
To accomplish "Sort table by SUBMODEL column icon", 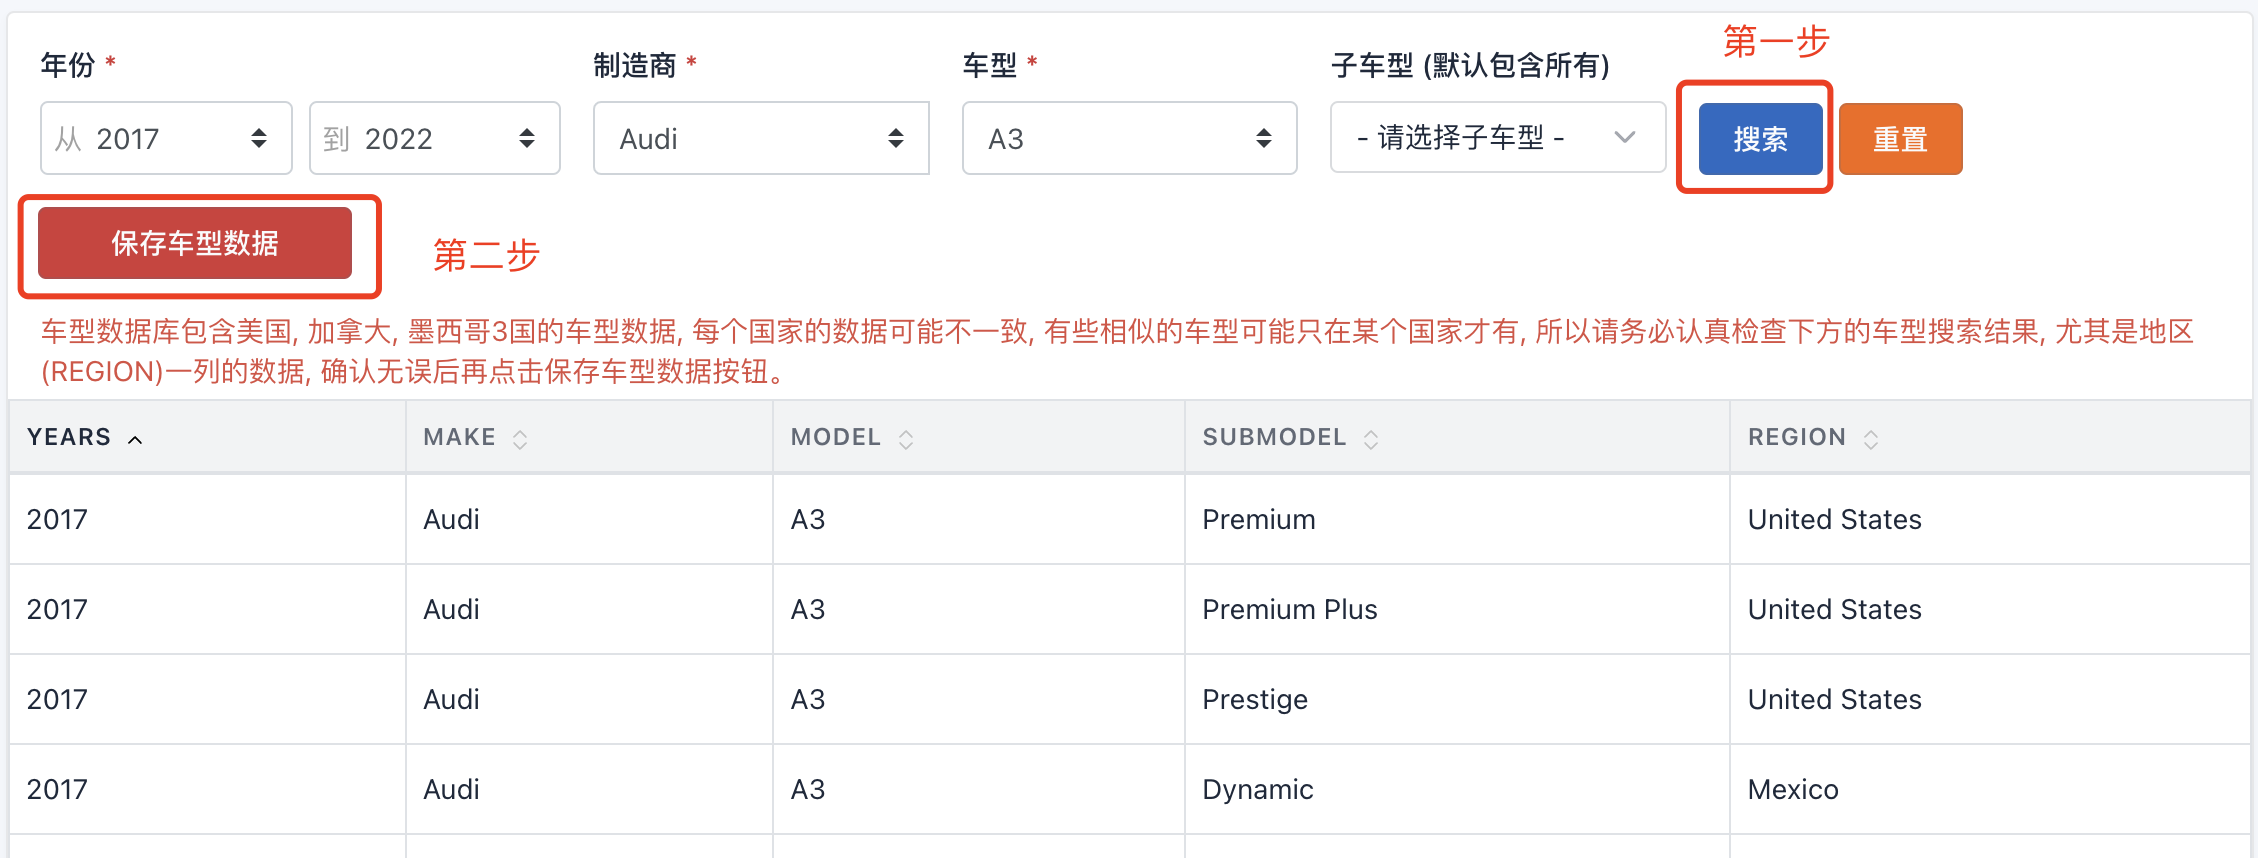I will 1371,439.
